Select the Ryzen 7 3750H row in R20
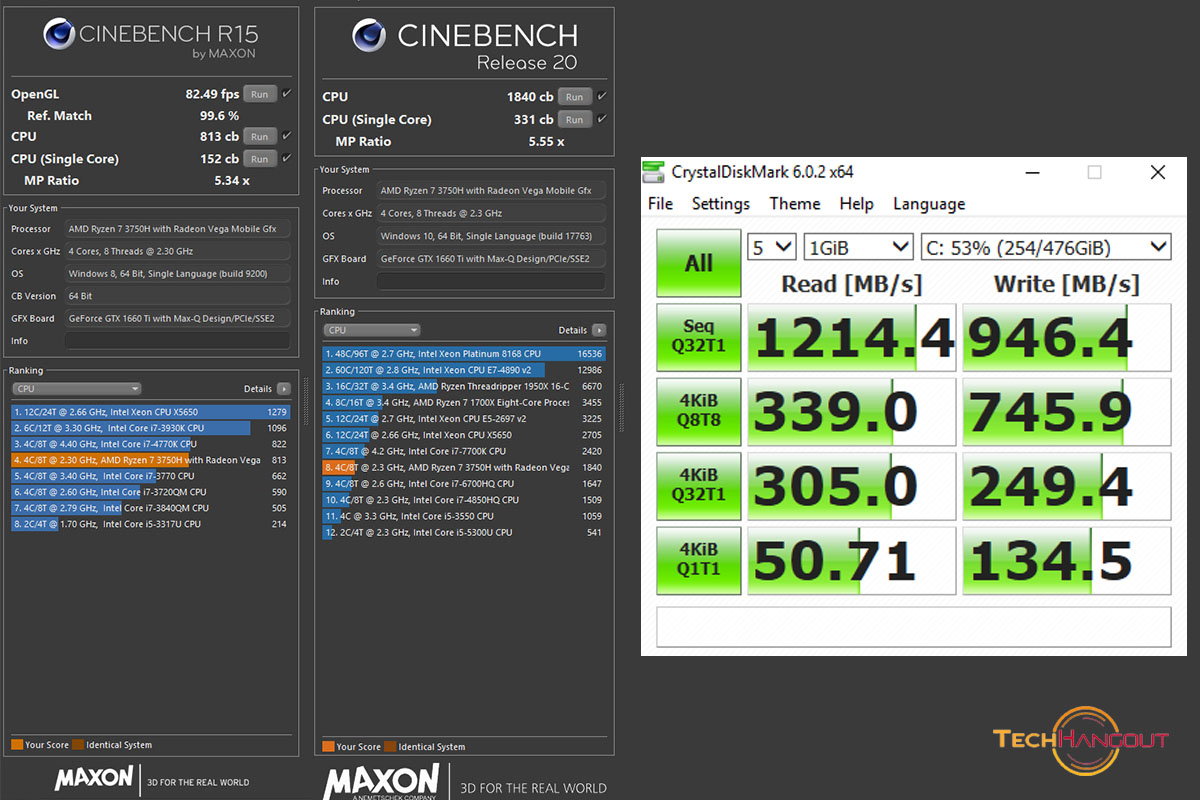 point(464,467)
